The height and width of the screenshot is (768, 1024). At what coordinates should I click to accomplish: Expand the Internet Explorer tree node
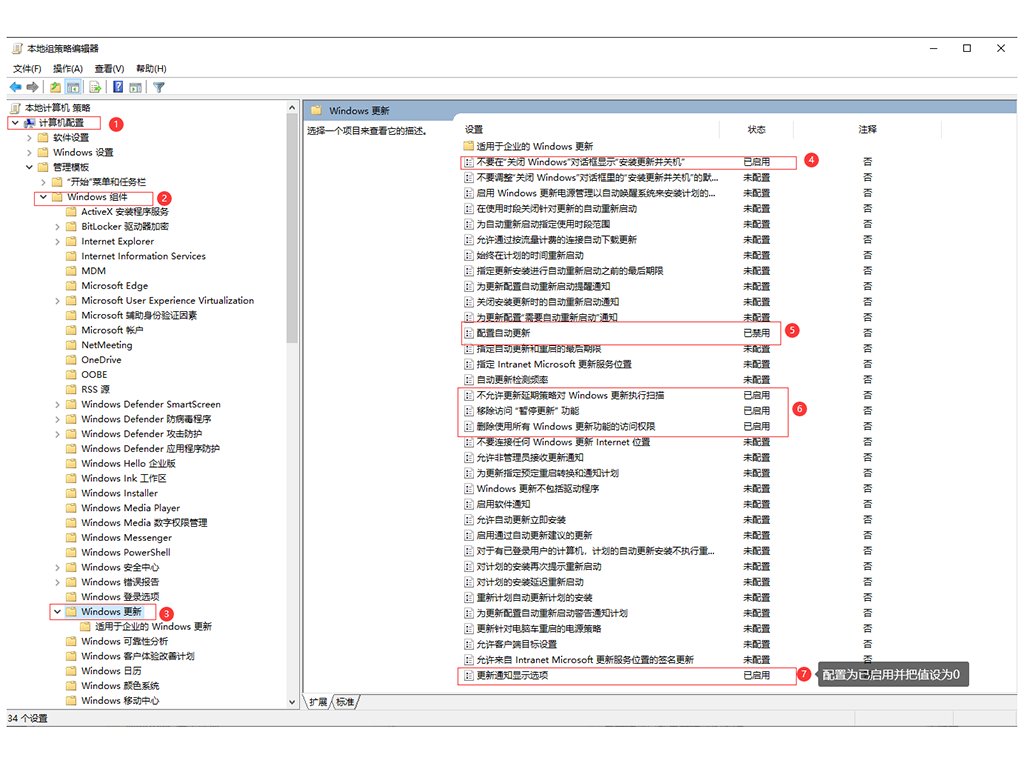coord(57,242)
